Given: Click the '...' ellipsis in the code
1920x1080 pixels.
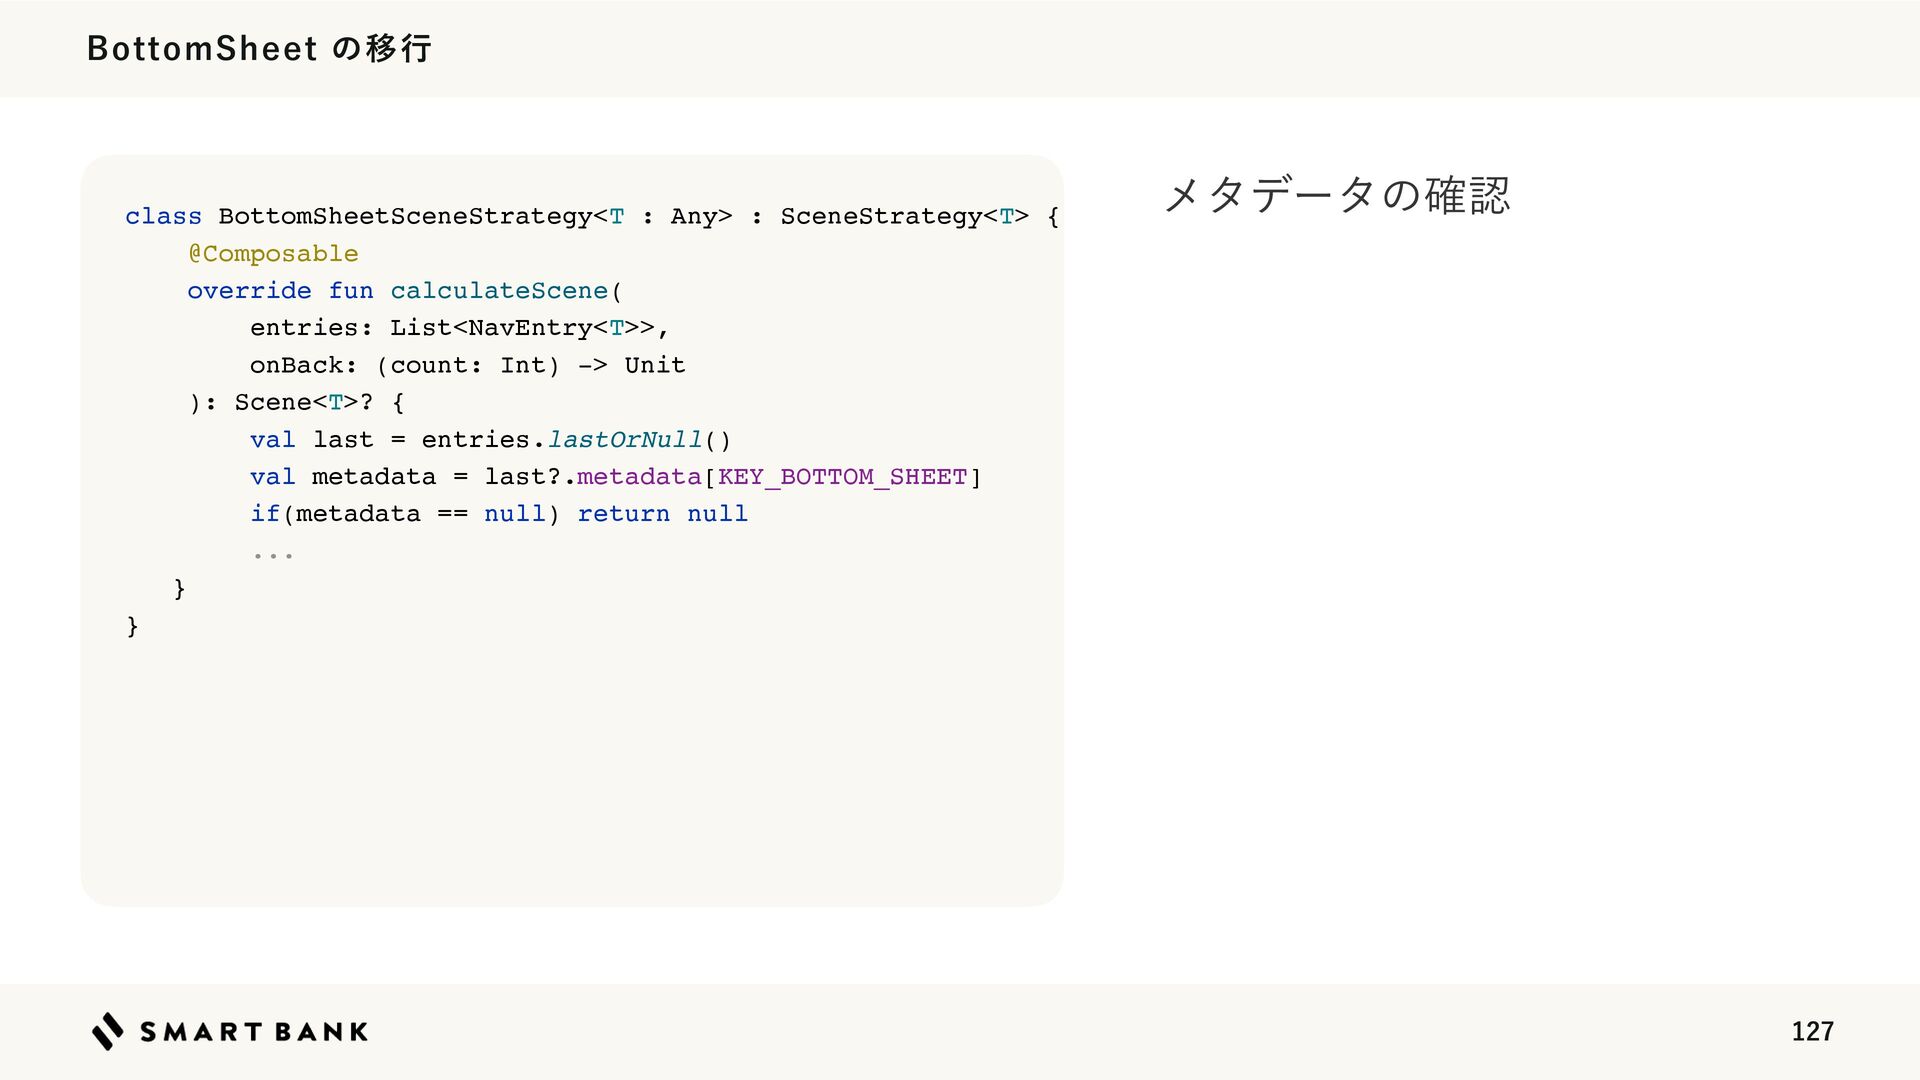Looking at the screenshot, I should [x=272, y=555].
